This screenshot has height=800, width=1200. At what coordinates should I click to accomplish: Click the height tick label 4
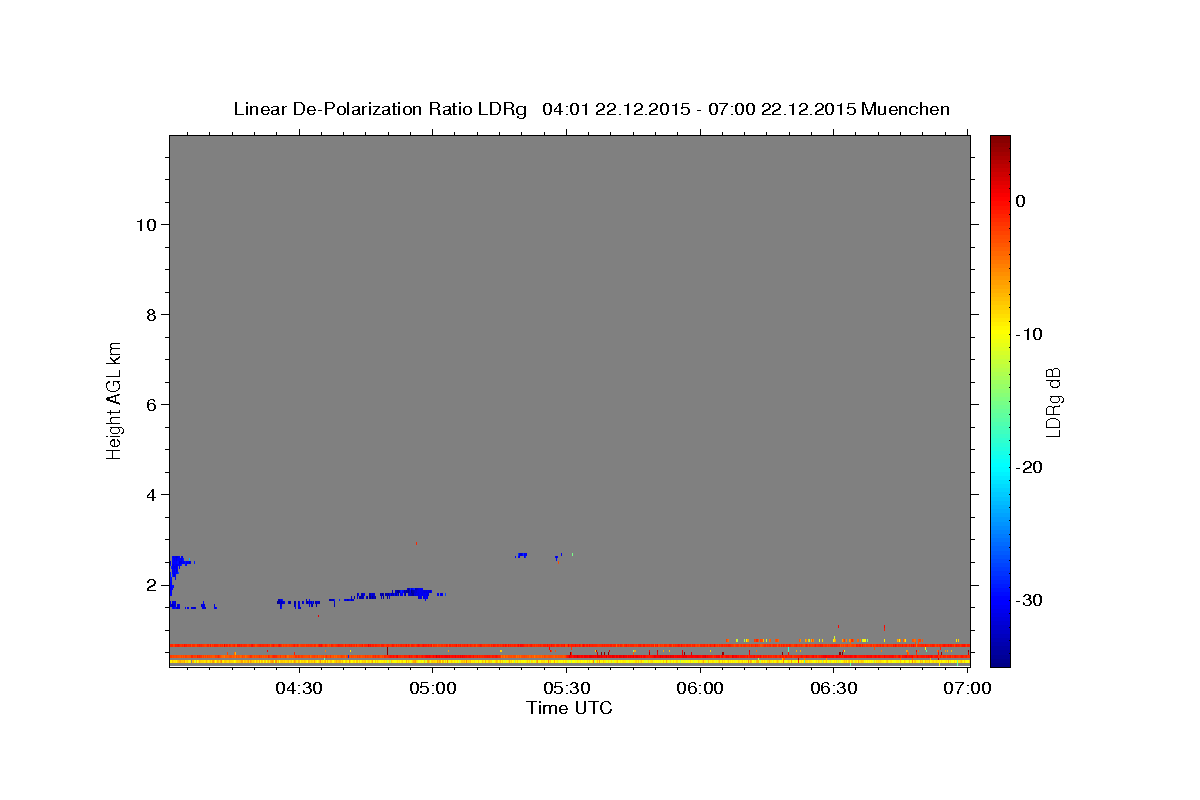152,495
